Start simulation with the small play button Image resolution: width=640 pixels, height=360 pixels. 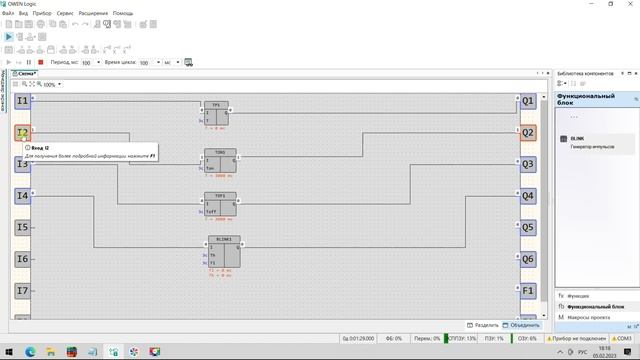click(9, 62)
